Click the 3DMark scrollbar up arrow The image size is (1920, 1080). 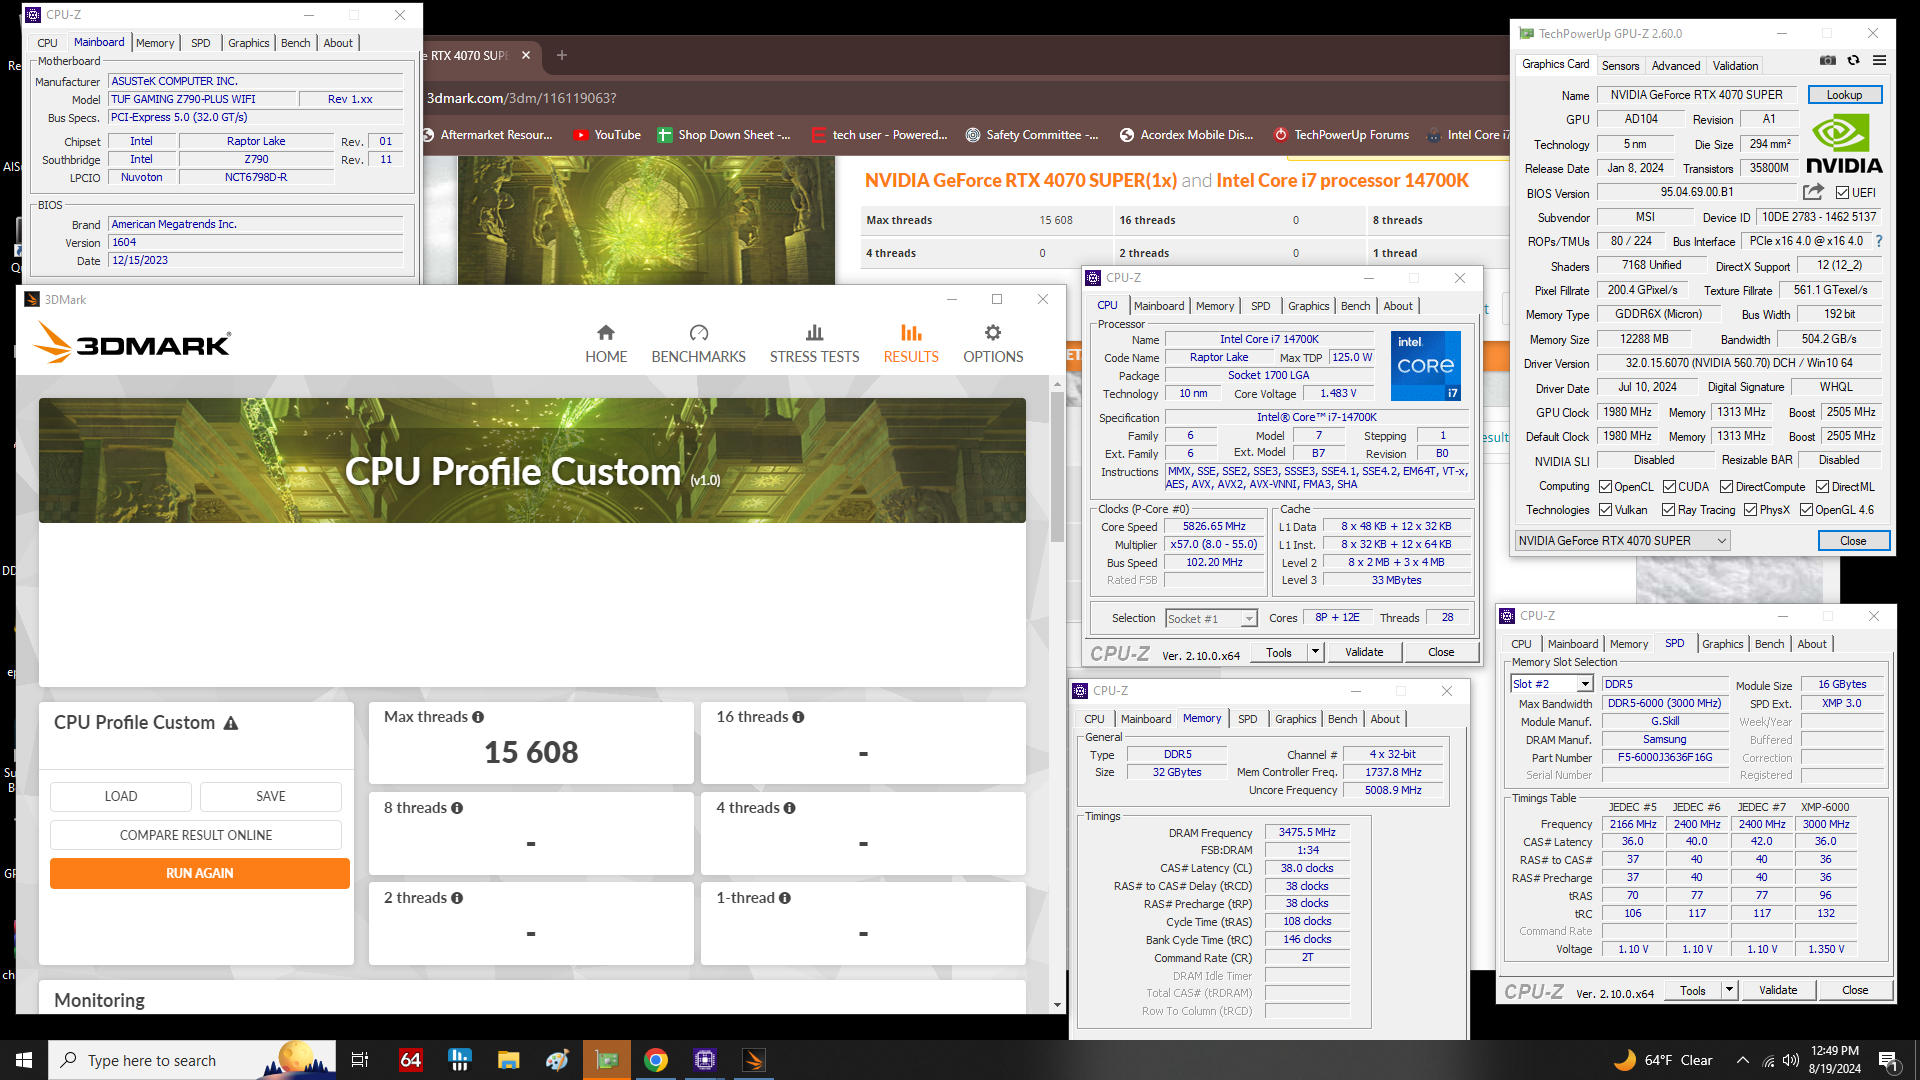click(x=1057, y=384)
